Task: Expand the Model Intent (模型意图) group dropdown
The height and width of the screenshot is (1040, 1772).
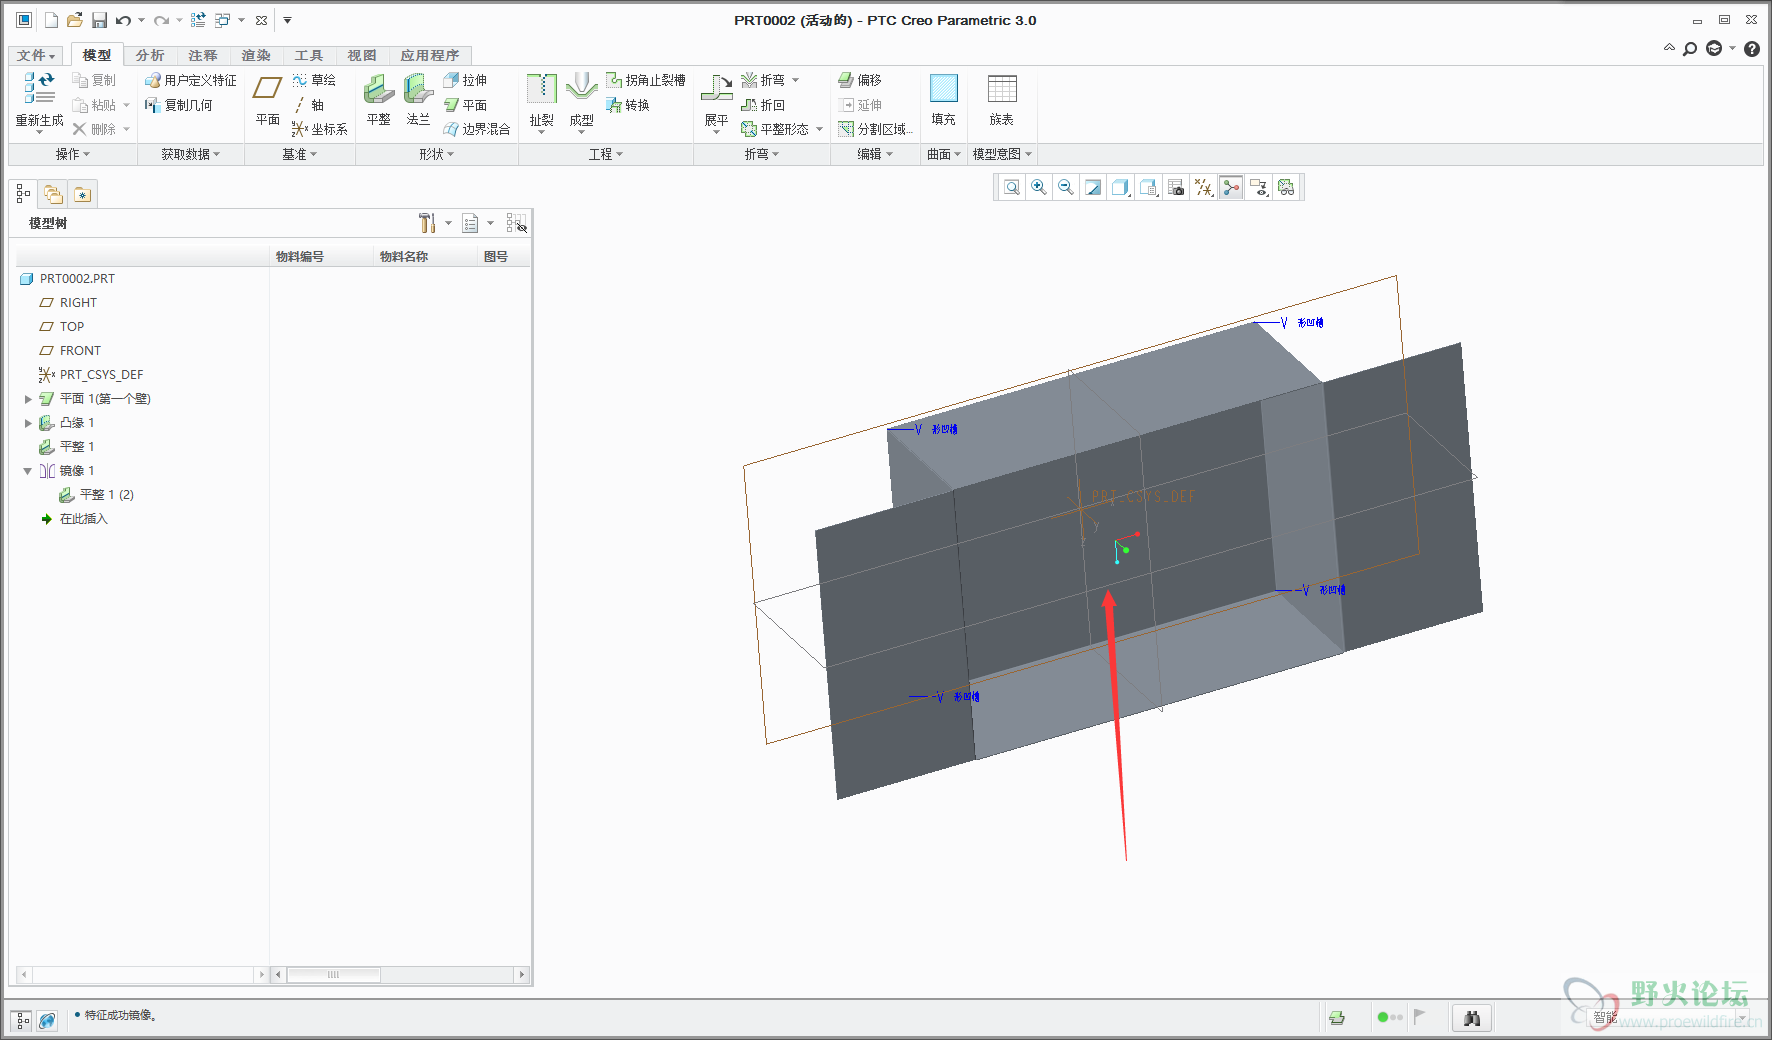Action: (x=1002, y=154)
